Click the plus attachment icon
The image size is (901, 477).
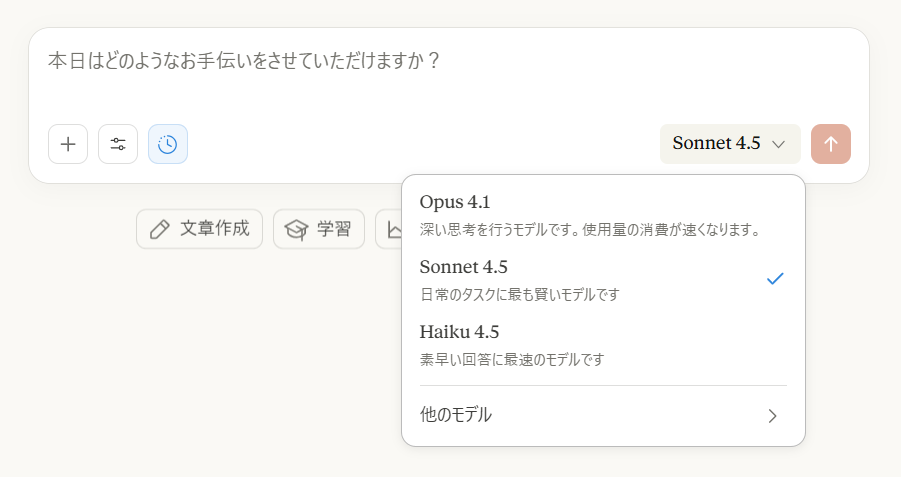(68, 144)
